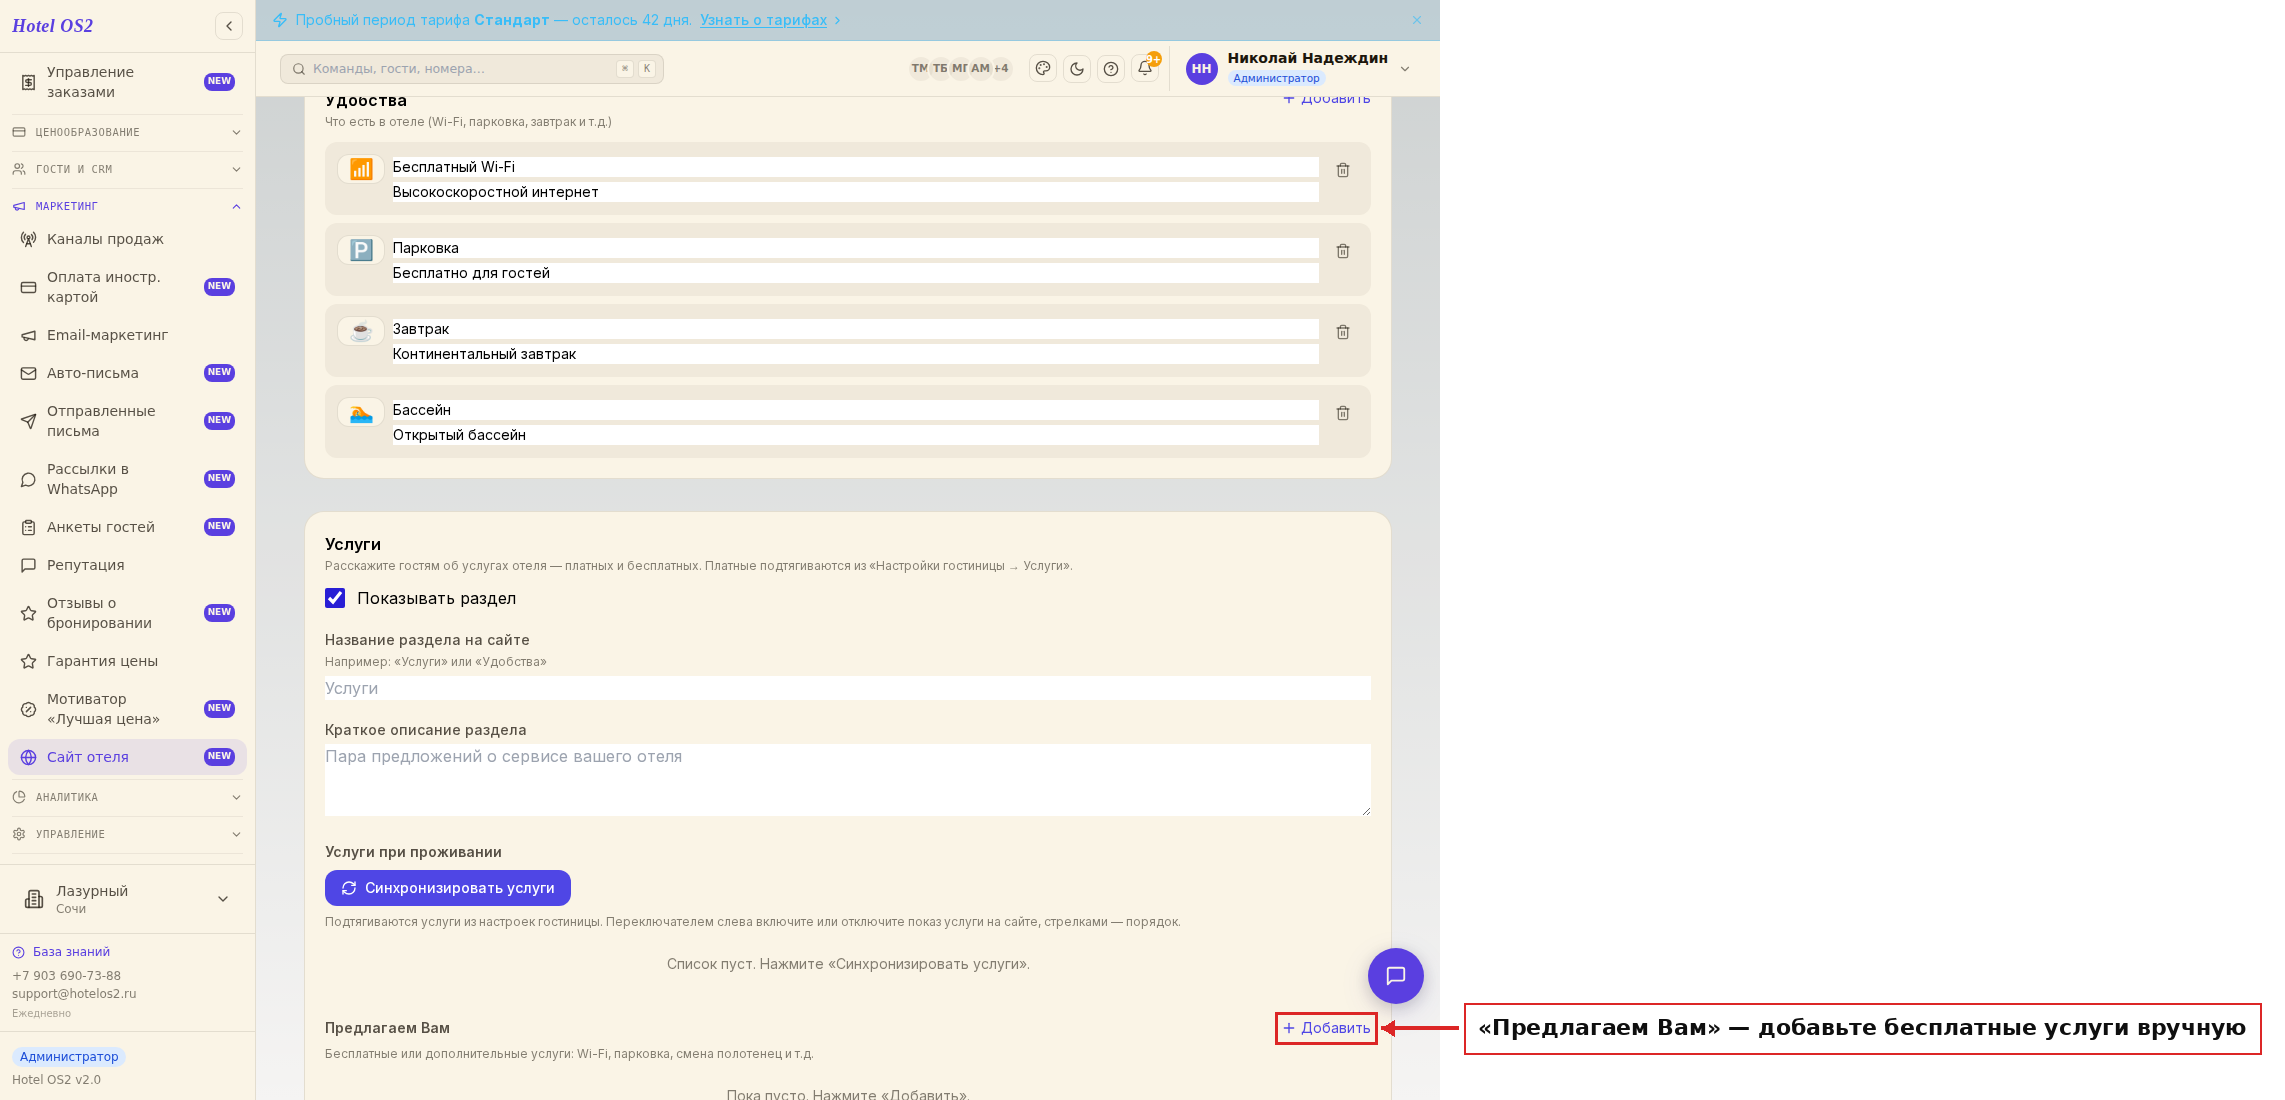Viewport: 2285px width, 1100px height.
Task: Edit Открытый бассейн description field
Action: tap(856, 435)
